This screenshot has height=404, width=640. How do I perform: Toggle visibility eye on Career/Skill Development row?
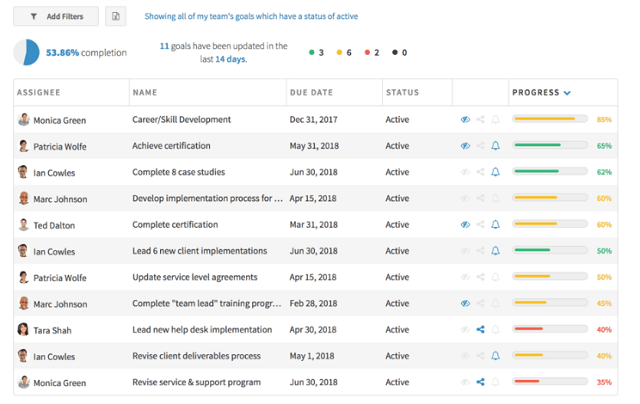[465, 120]
